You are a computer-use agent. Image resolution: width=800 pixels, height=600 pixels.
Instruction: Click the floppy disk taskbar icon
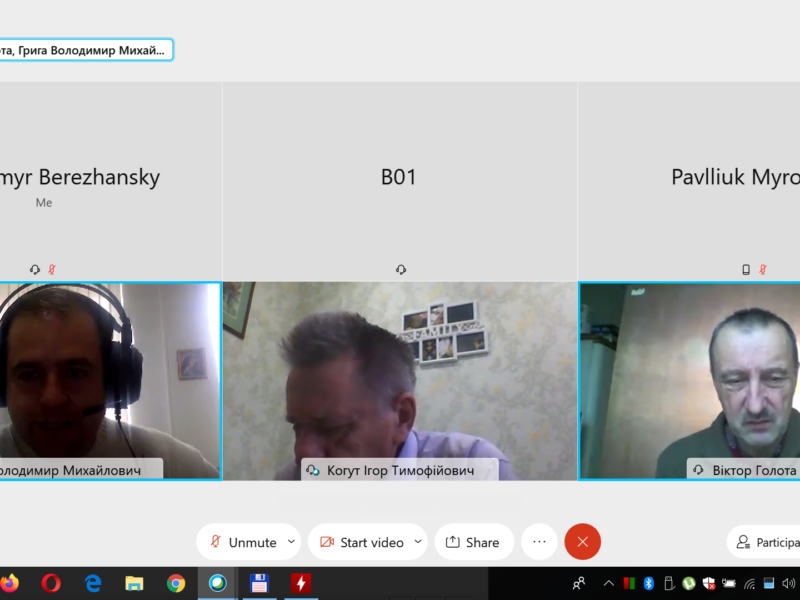pos(259,583)
